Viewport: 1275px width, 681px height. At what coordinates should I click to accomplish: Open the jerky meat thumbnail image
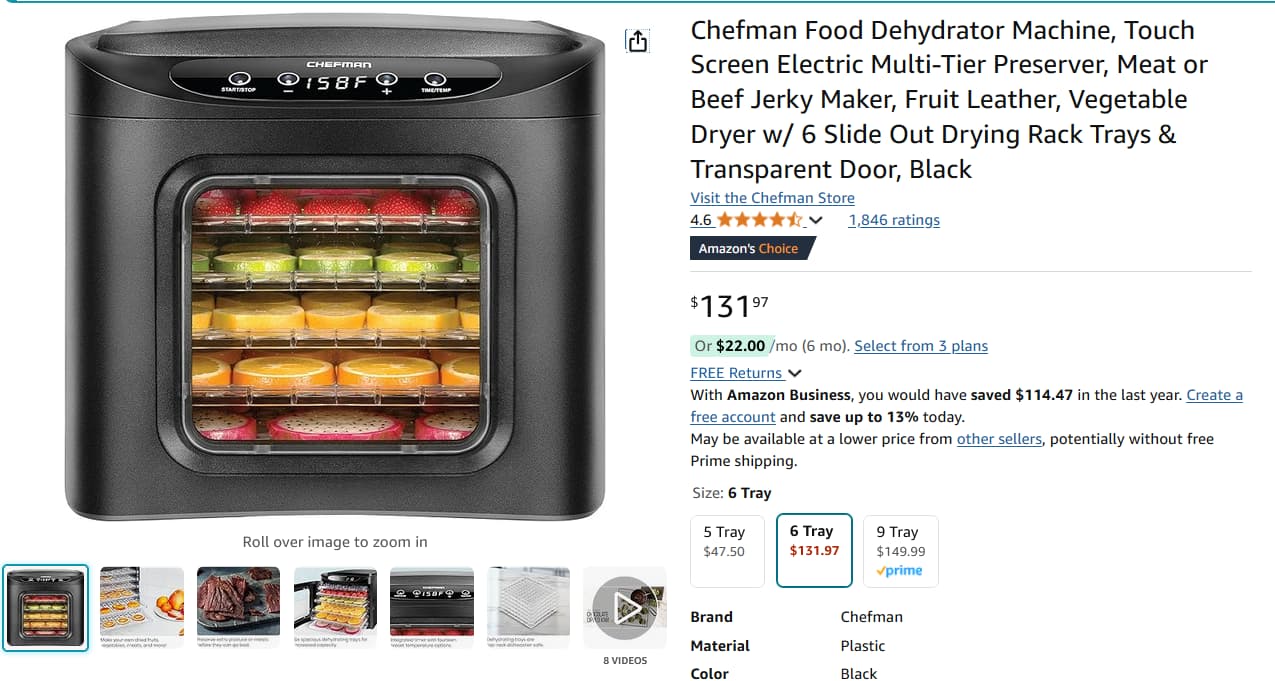[x=238, y=608]
